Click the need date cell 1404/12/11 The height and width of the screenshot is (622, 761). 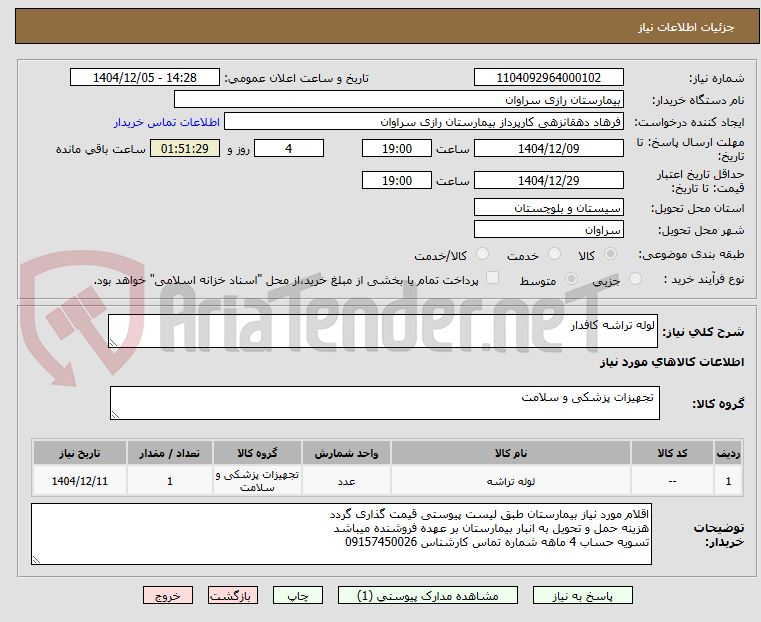80,481
